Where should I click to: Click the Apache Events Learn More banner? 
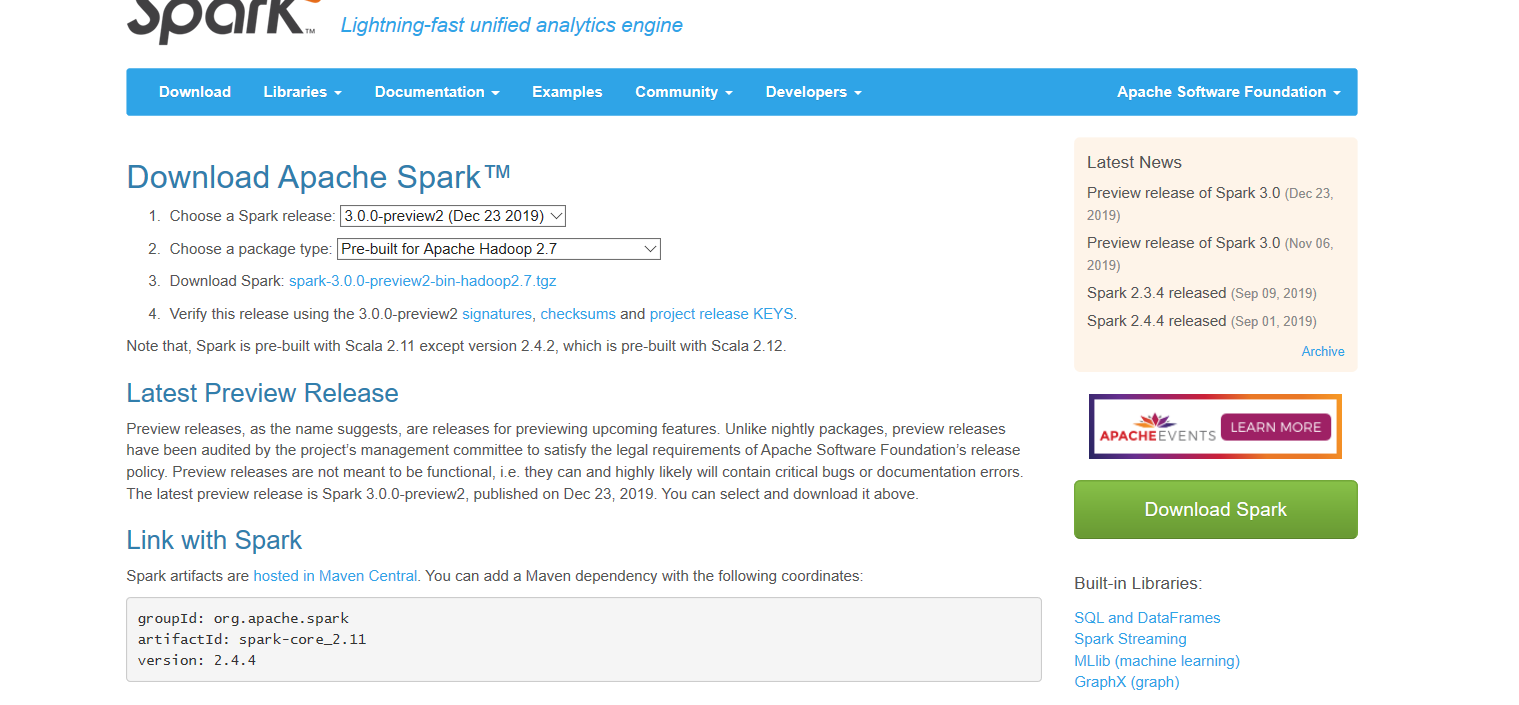point(1215,427)
